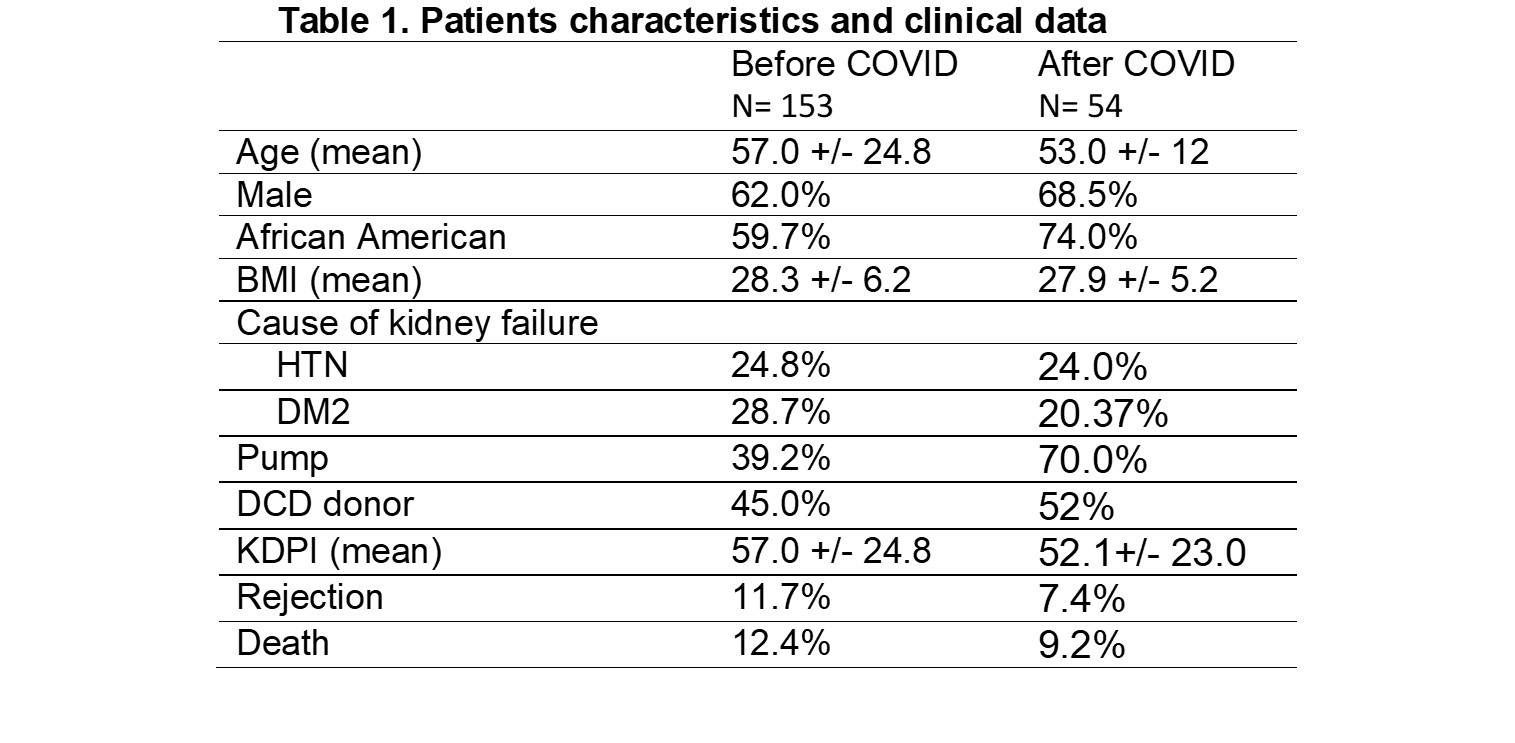Click the "DM2" row label

point(314,412)
